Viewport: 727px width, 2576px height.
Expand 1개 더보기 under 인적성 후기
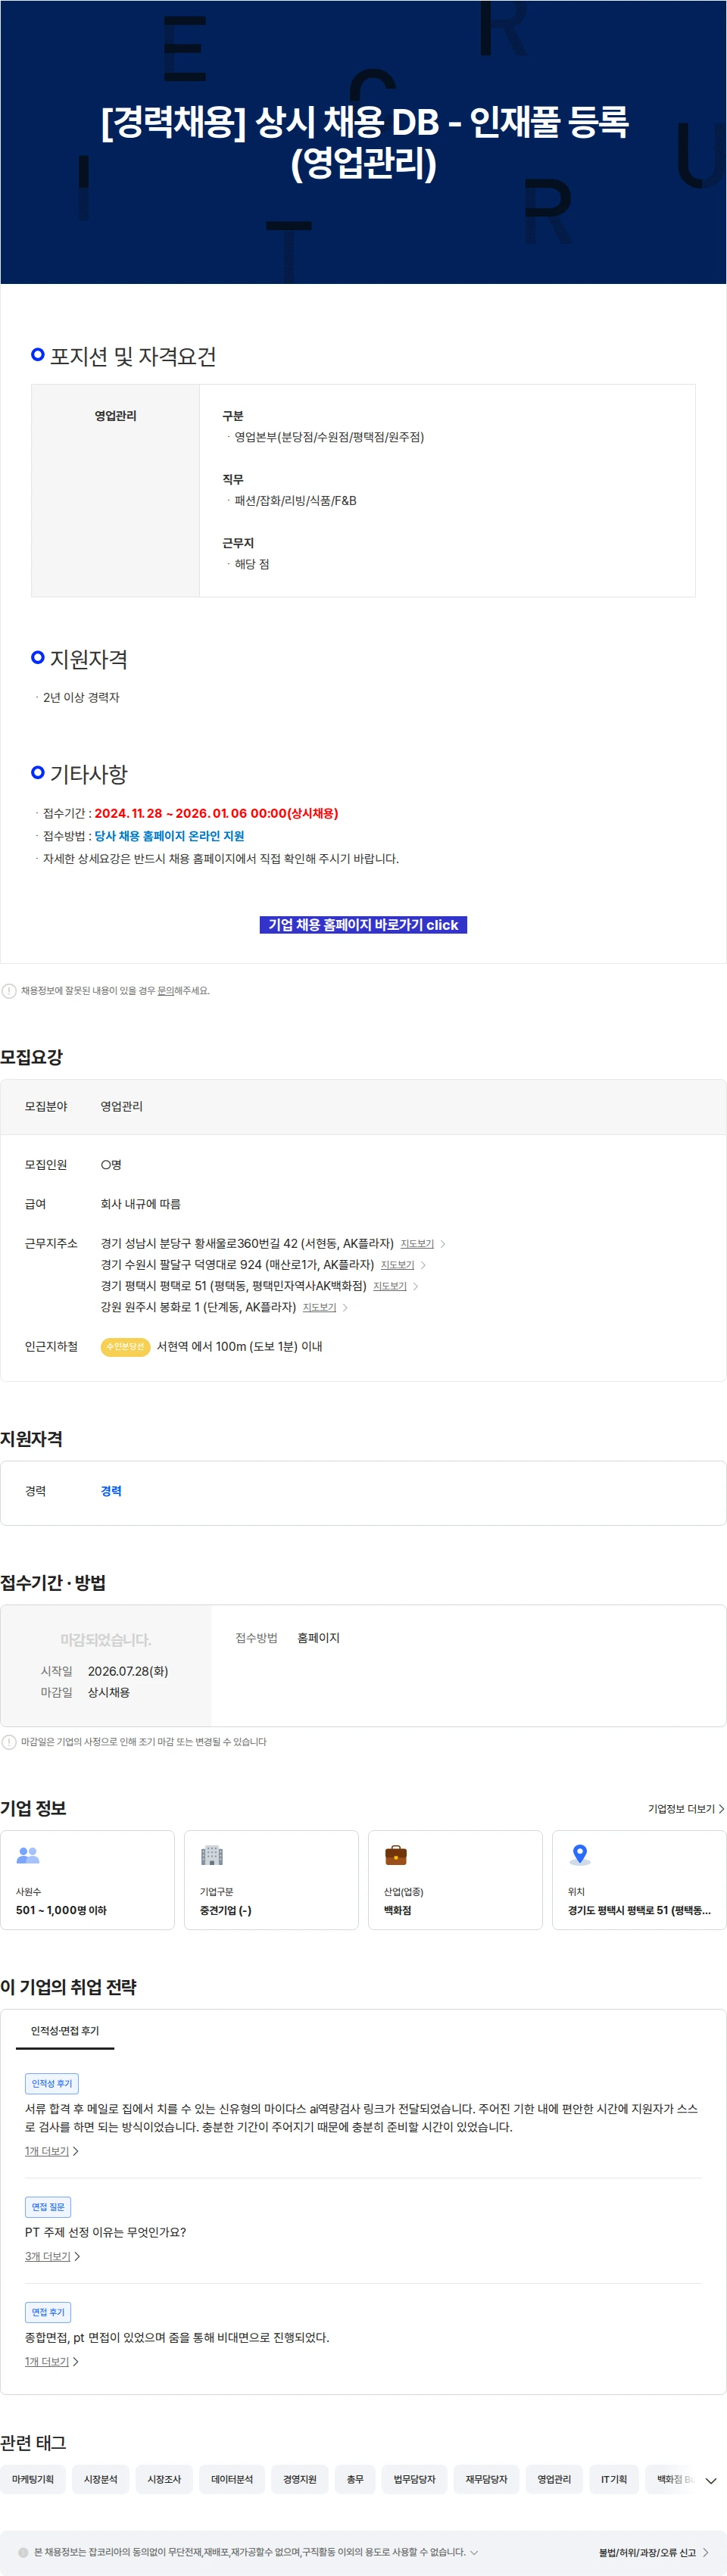pos(52,2151)
